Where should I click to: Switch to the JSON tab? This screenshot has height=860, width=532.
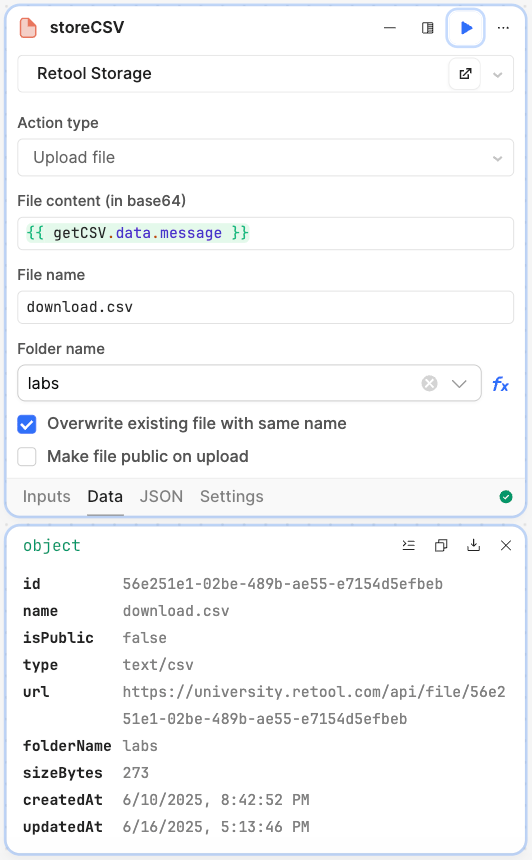[x=161, y=496]
